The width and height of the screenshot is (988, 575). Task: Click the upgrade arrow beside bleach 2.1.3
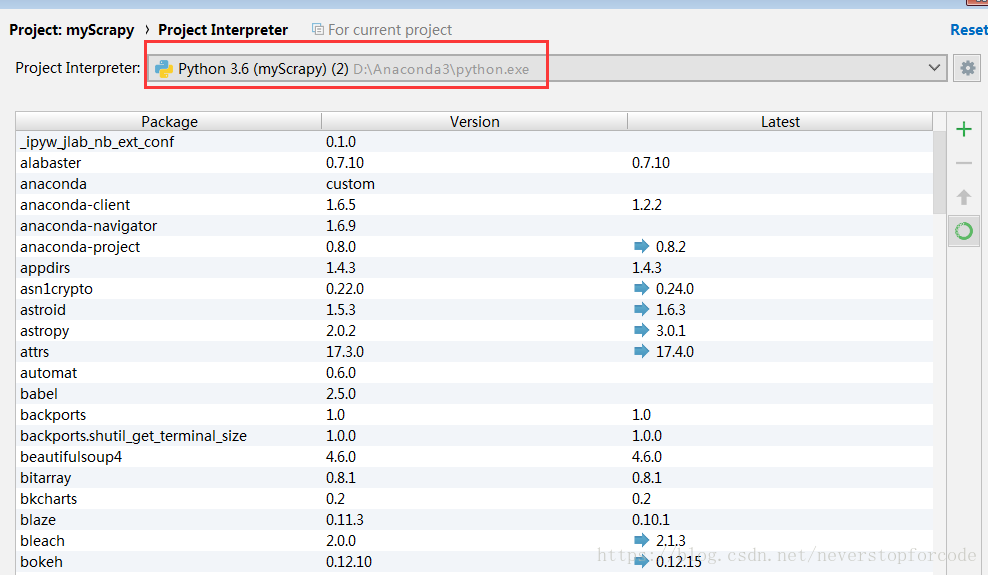pyautogui.click(x=641, y=540)
